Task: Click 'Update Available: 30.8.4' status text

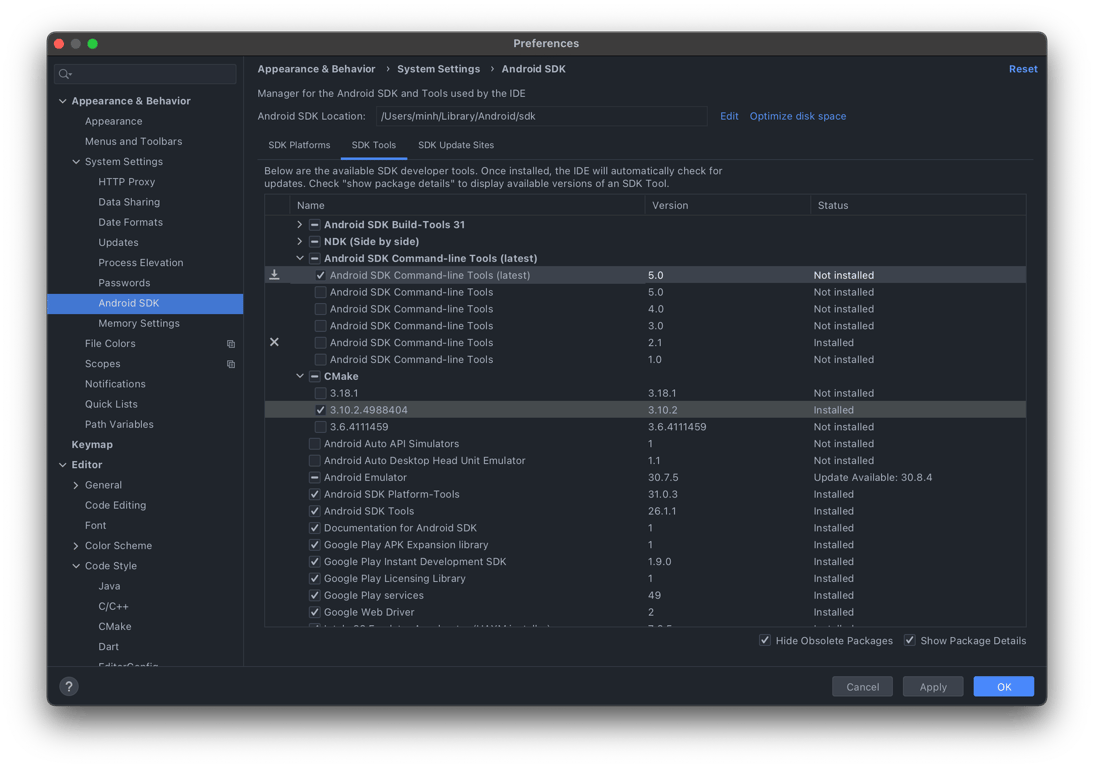Action: point(872,478)
